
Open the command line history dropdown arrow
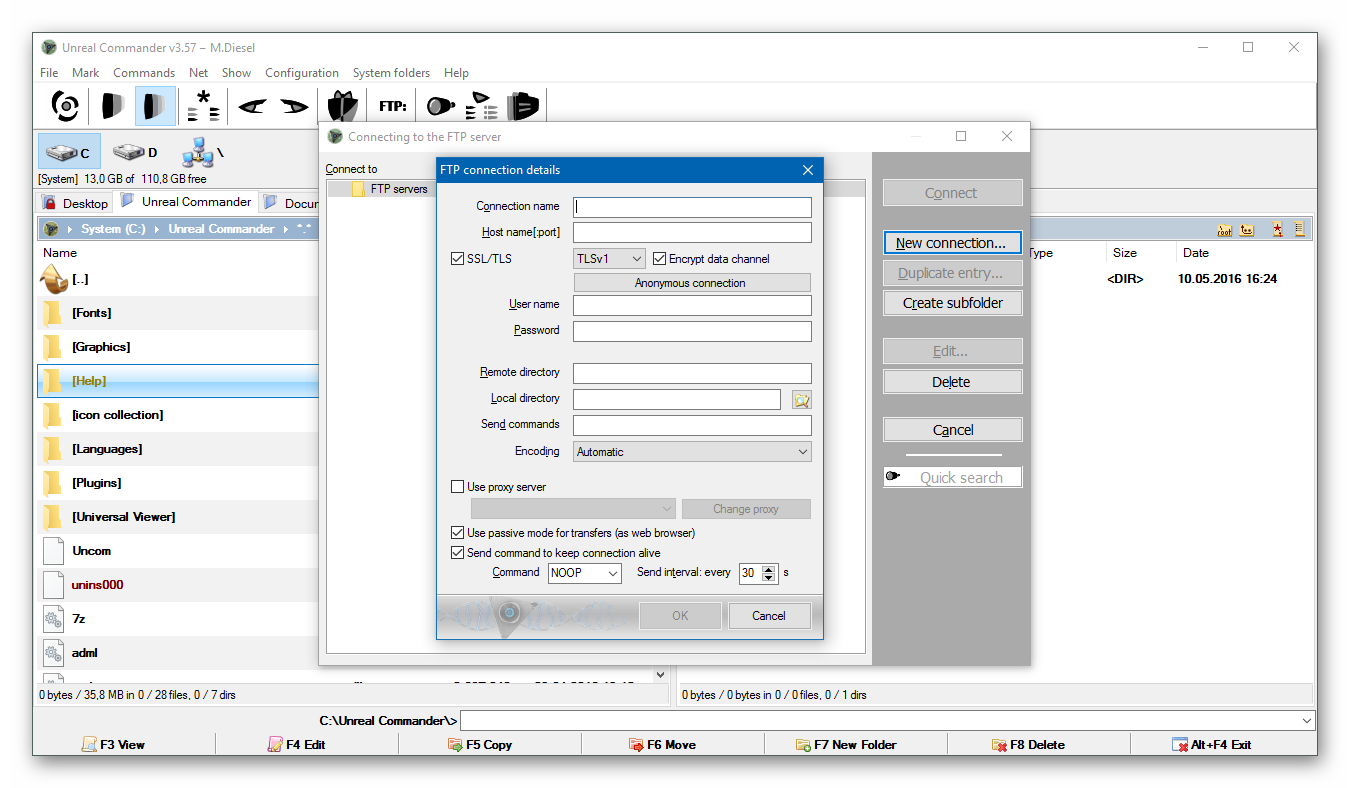coord(1307,721)
